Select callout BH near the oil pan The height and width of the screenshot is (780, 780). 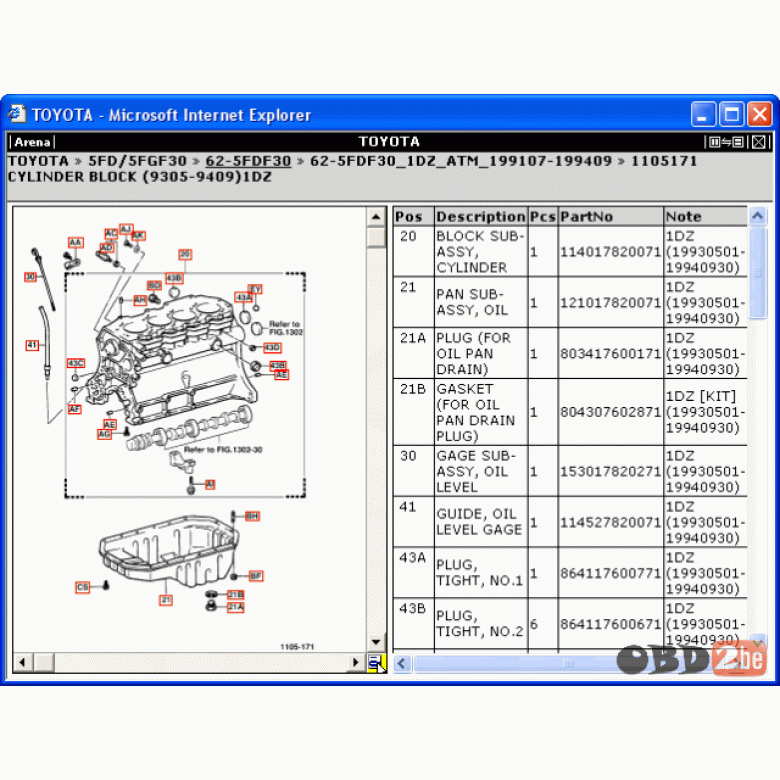253,516
